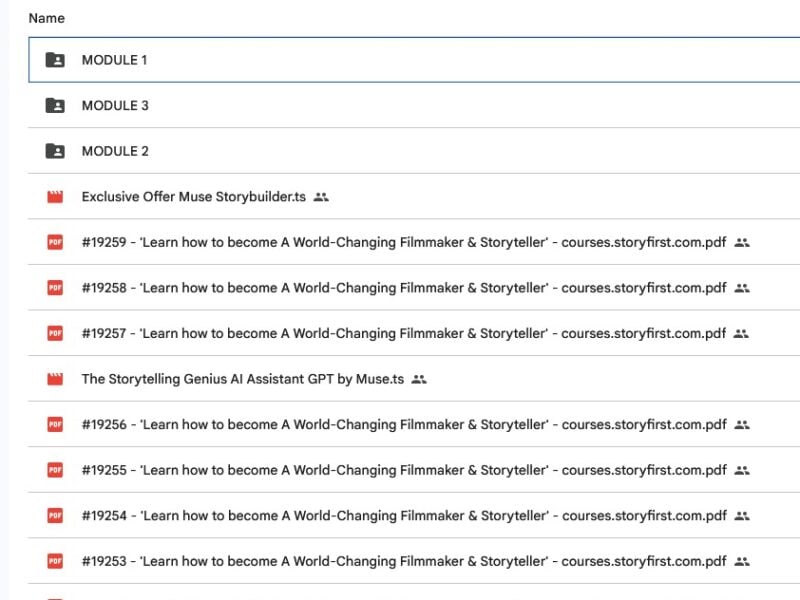Click the PDF icon for file #19257

55,333
